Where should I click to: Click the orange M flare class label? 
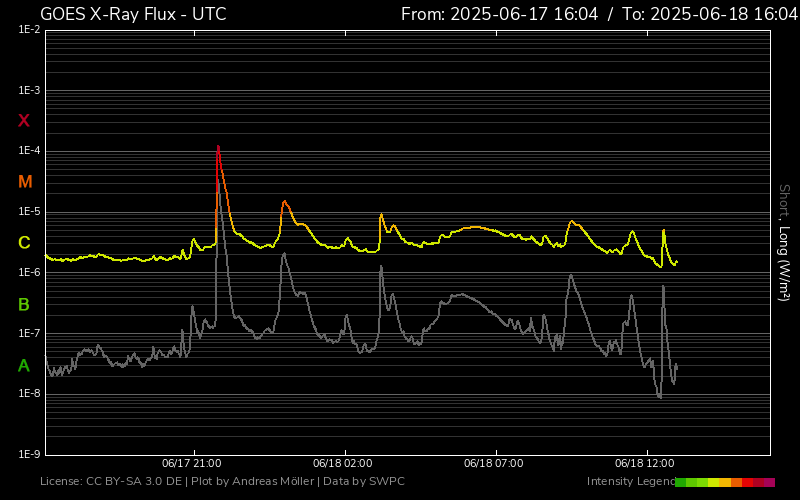click(x=25, y=182)
